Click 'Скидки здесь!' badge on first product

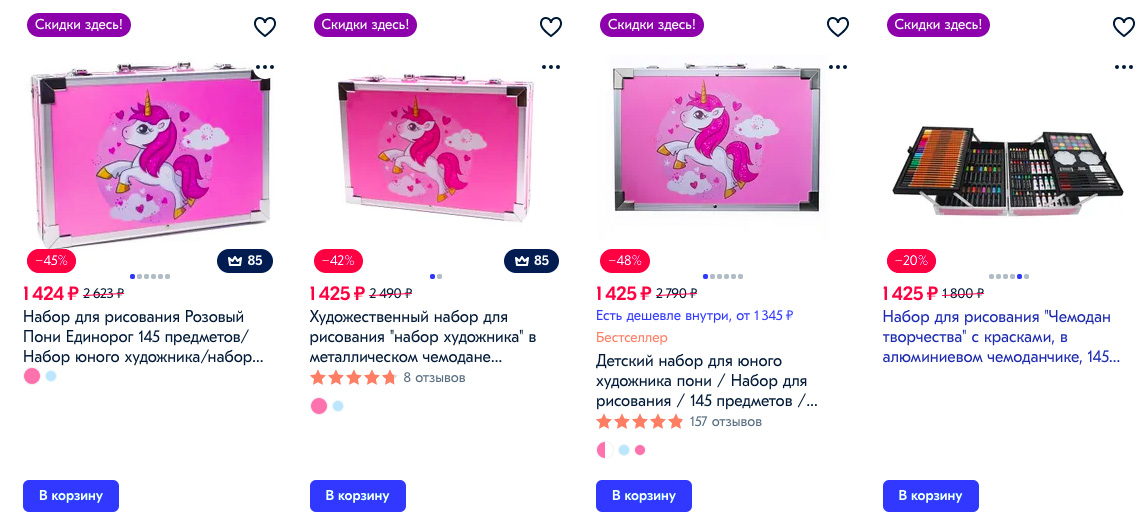pyautogui.click(x=80, y=25)
